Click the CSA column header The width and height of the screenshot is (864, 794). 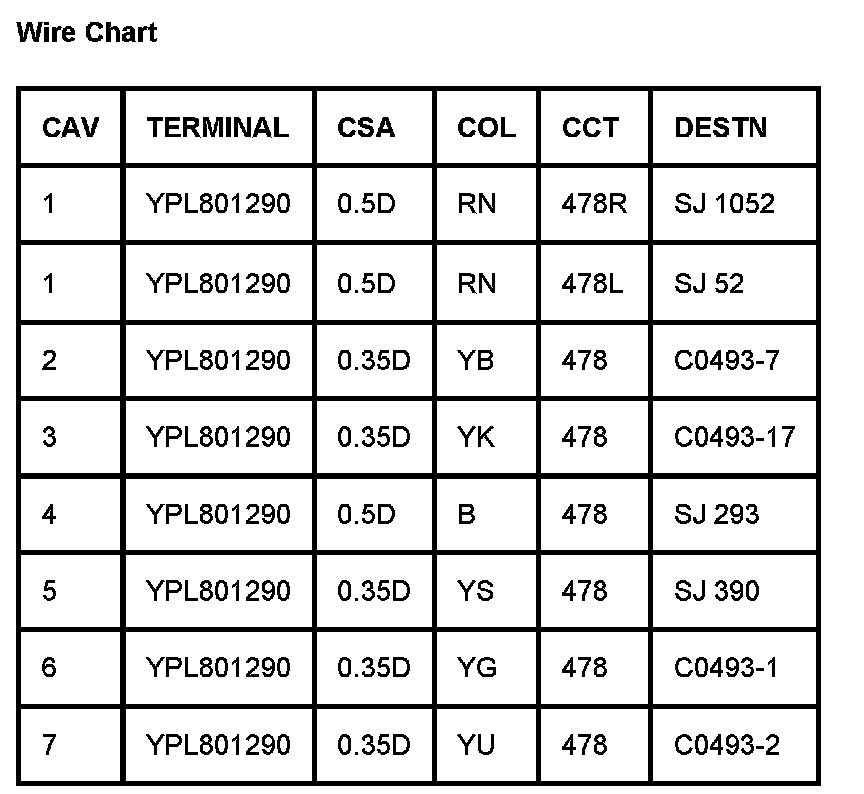[x=366, y=128]
